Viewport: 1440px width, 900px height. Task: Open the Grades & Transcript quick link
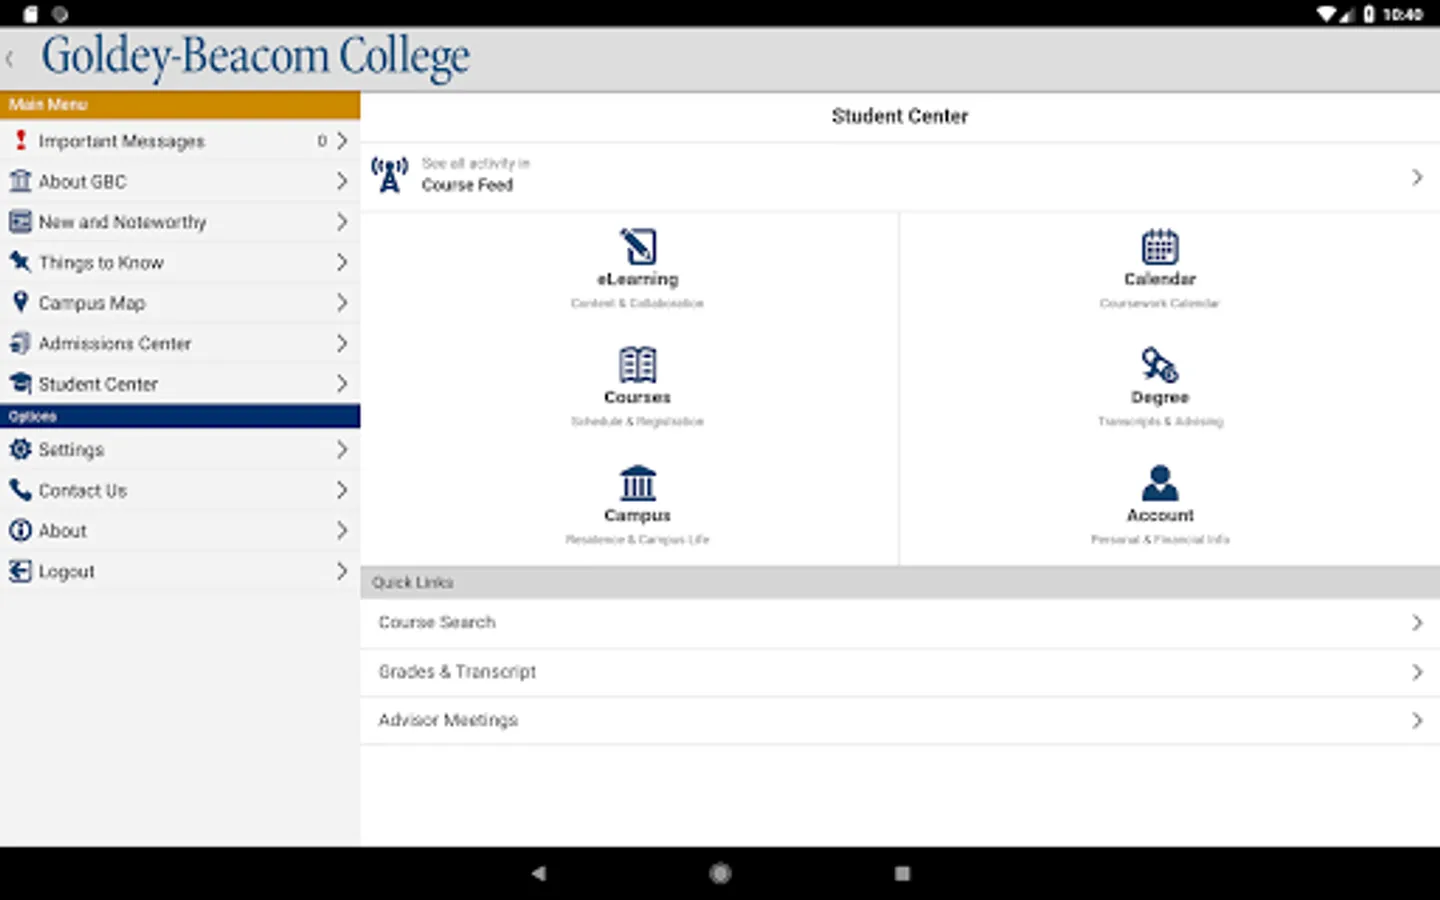pos(900,672)
